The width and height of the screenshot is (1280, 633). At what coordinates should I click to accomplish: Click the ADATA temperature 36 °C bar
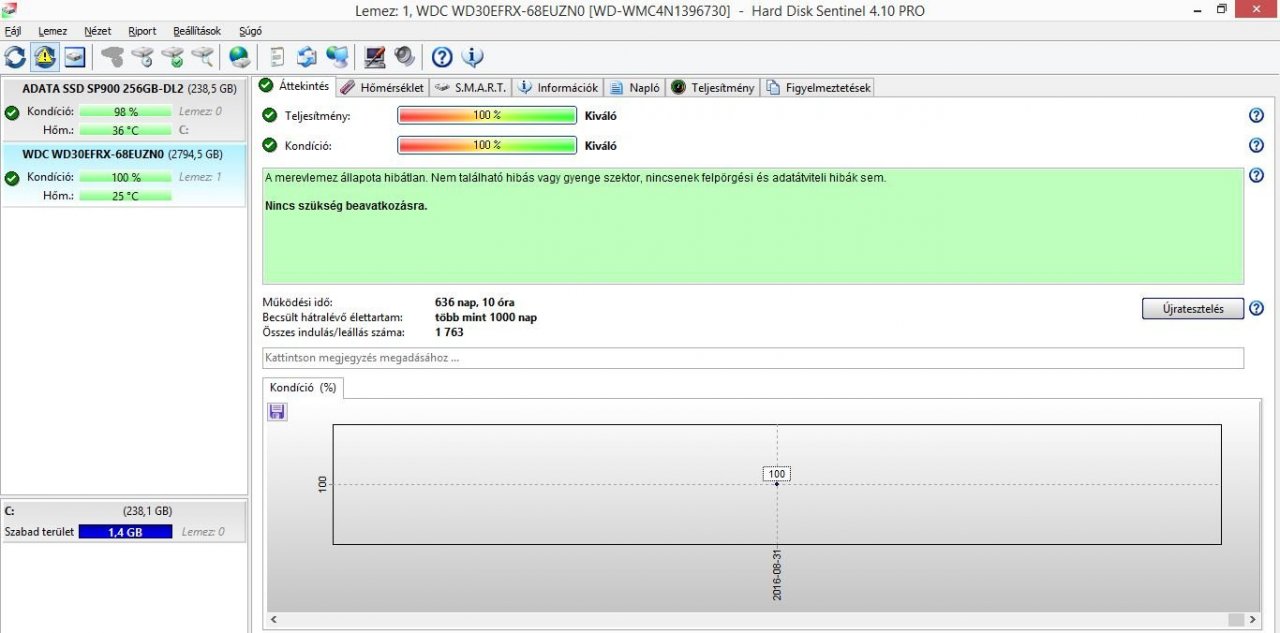125,130
